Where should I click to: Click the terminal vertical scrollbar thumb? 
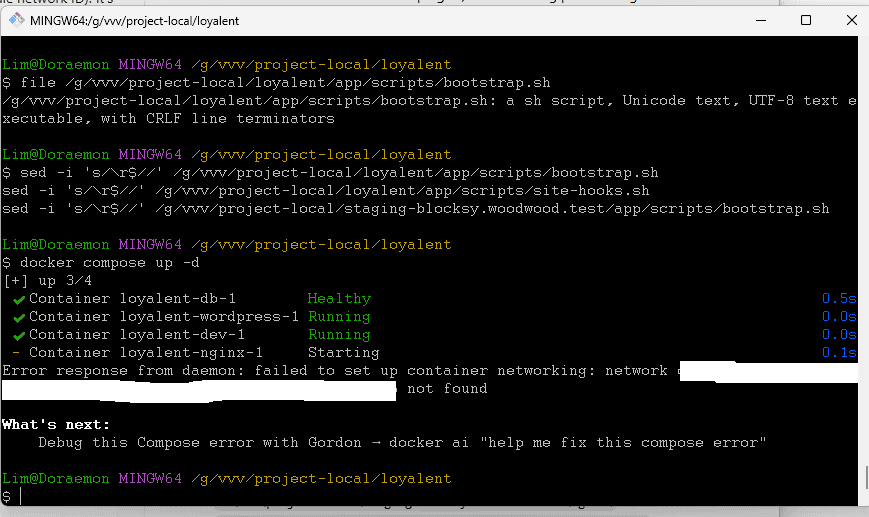coord(866,478)
